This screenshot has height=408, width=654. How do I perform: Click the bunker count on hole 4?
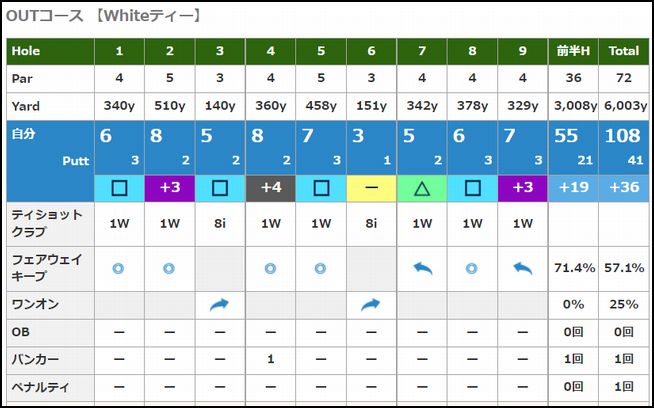click(271, 358)
